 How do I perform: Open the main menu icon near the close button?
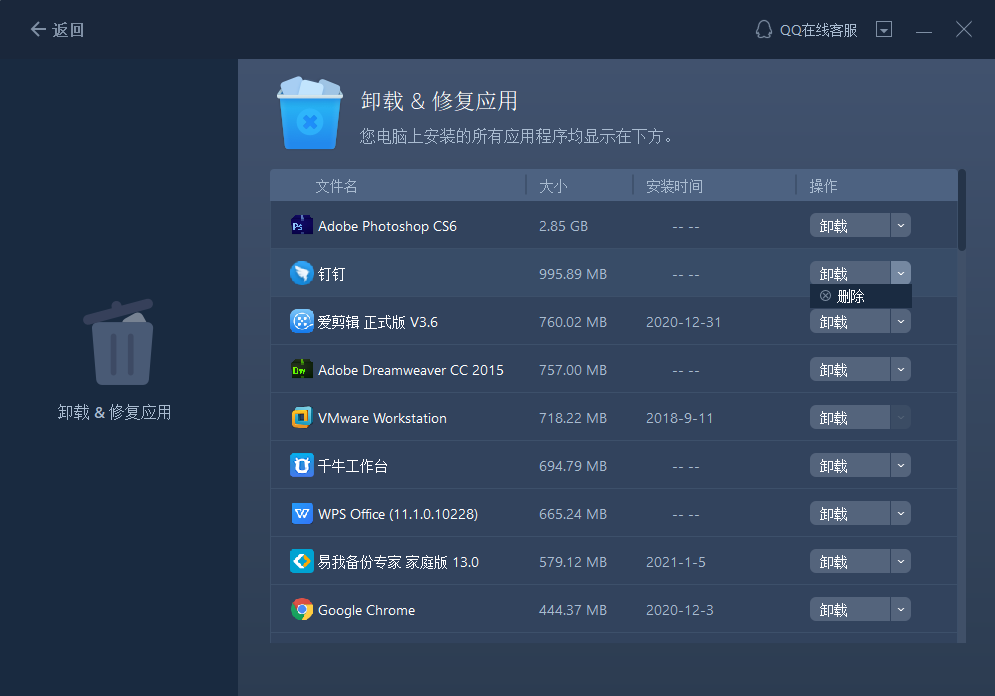coord(884,29)
